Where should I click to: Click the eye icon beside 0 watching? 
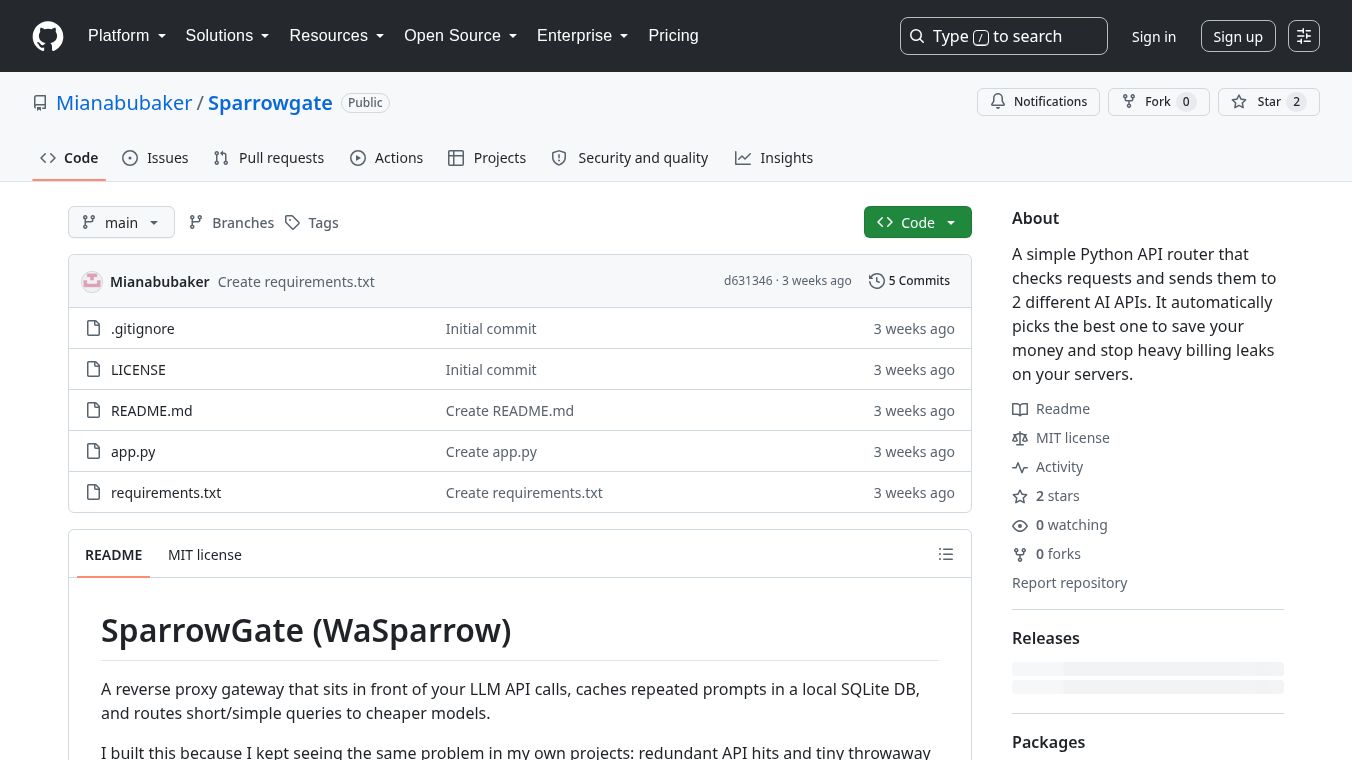coord(1020,525)
